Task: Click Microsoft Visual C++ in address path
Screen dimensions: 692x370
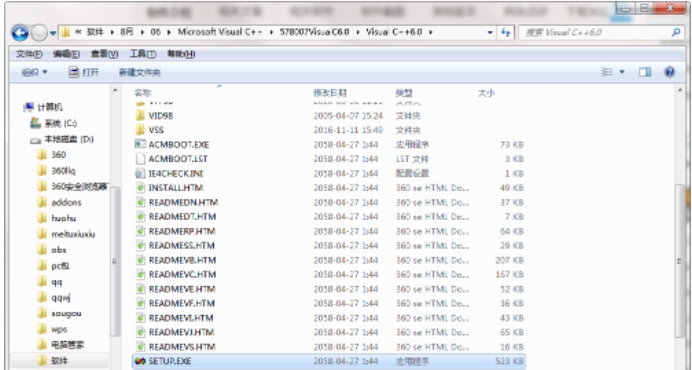Action: 220,32
